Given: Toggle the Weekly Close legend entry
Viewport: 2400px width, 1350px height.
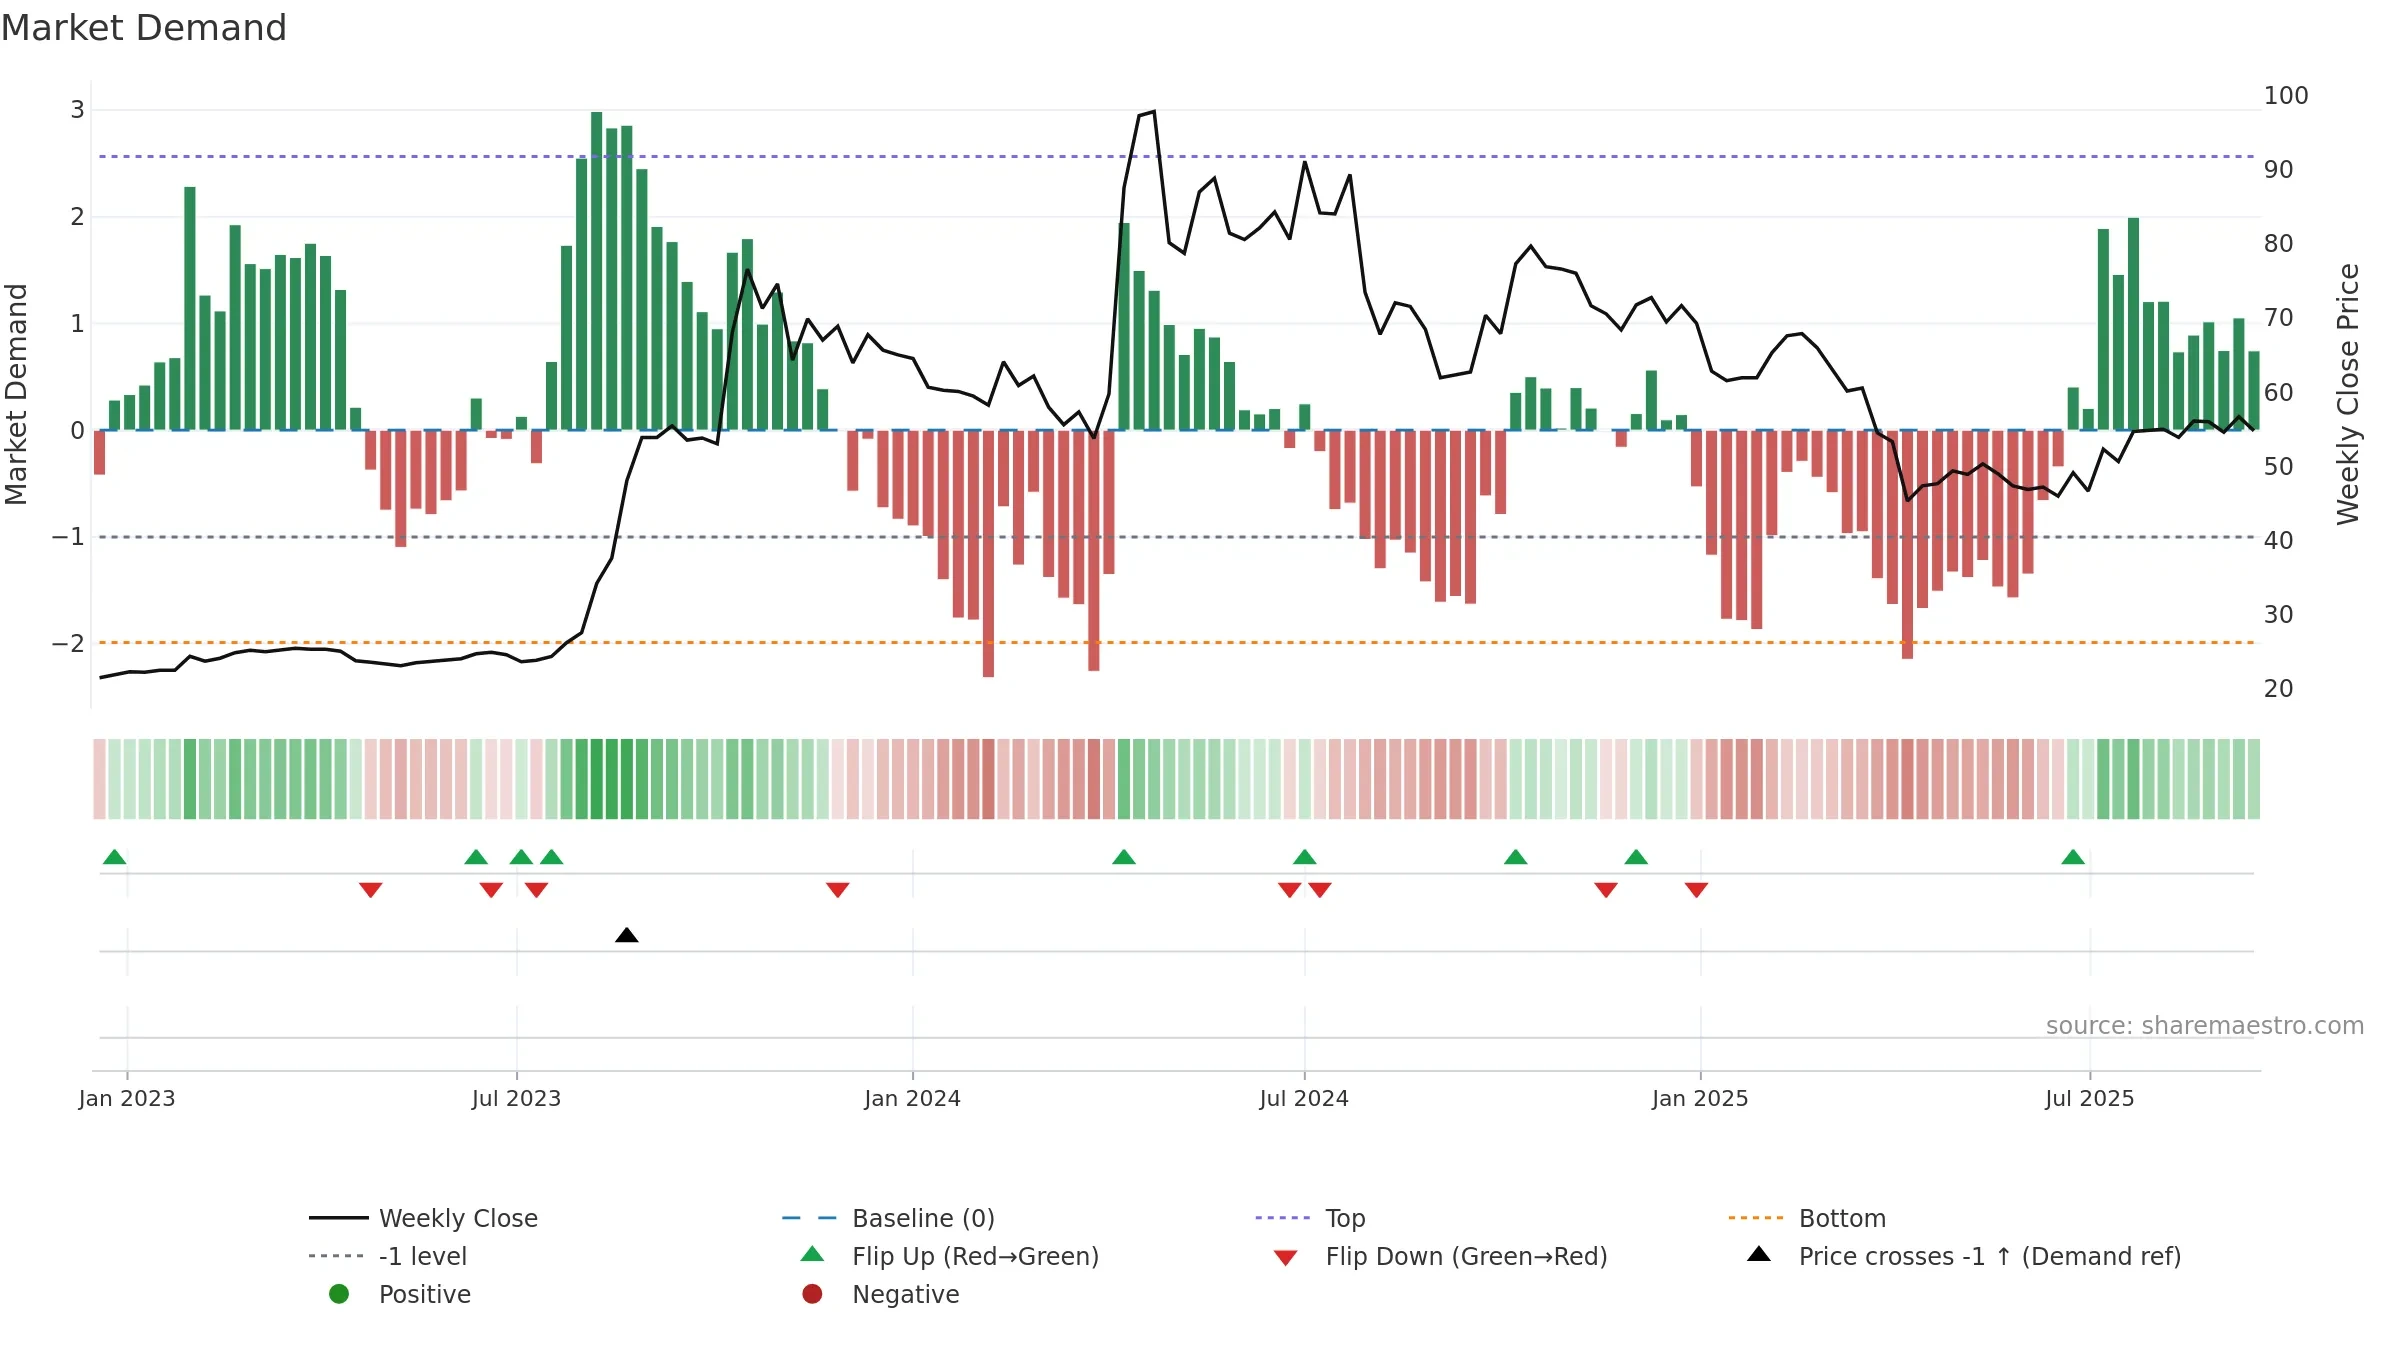Looking at the screenshot, I should click(423, 1218).
